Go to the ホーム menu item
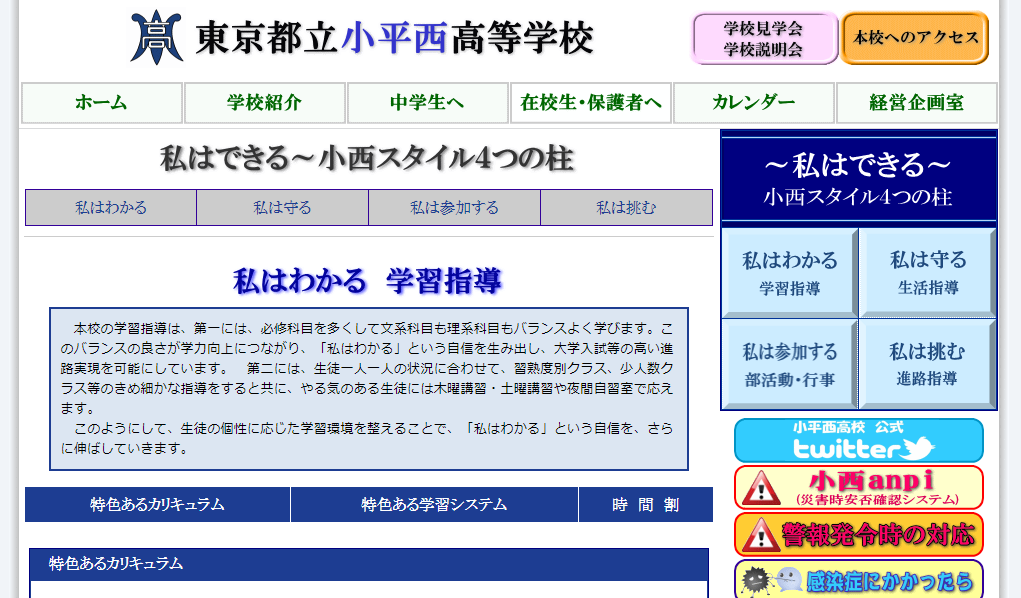Viewport: 1021px width, 598px height. [102, 103]
